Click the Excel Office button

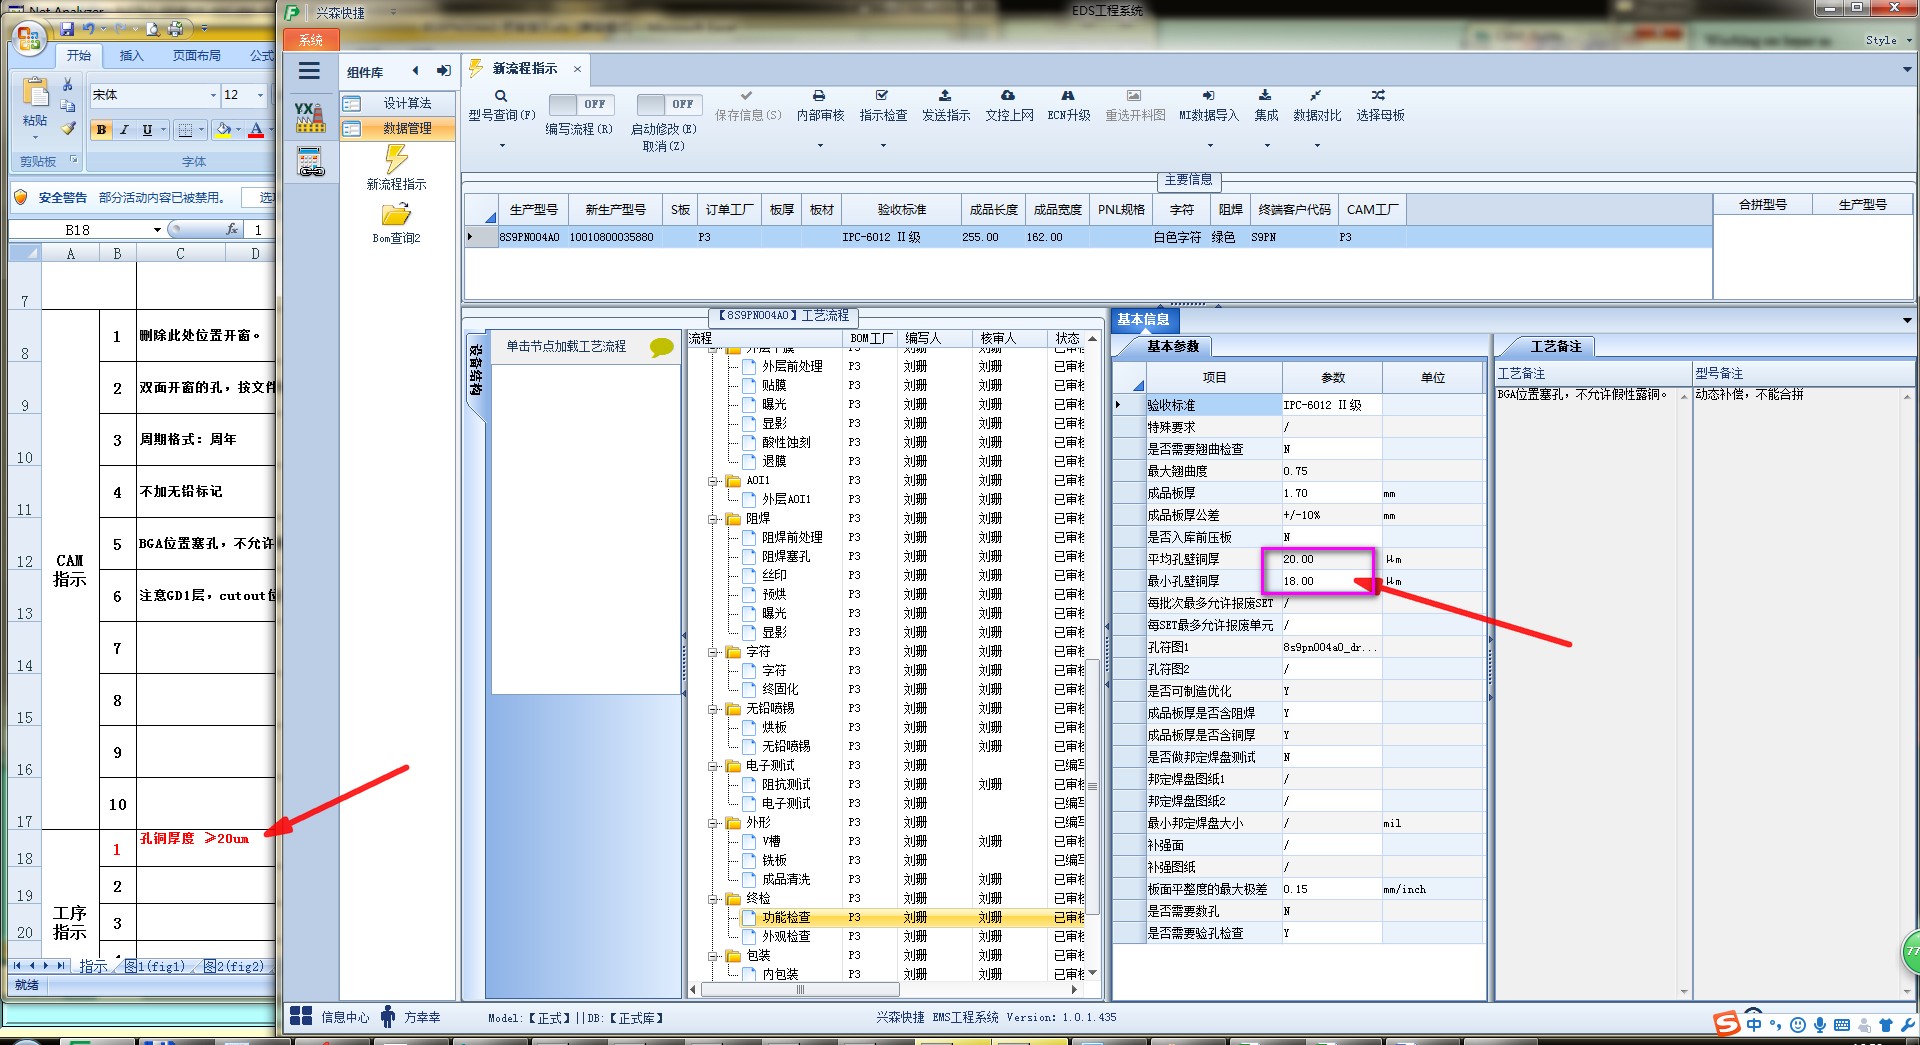[29, 39]
